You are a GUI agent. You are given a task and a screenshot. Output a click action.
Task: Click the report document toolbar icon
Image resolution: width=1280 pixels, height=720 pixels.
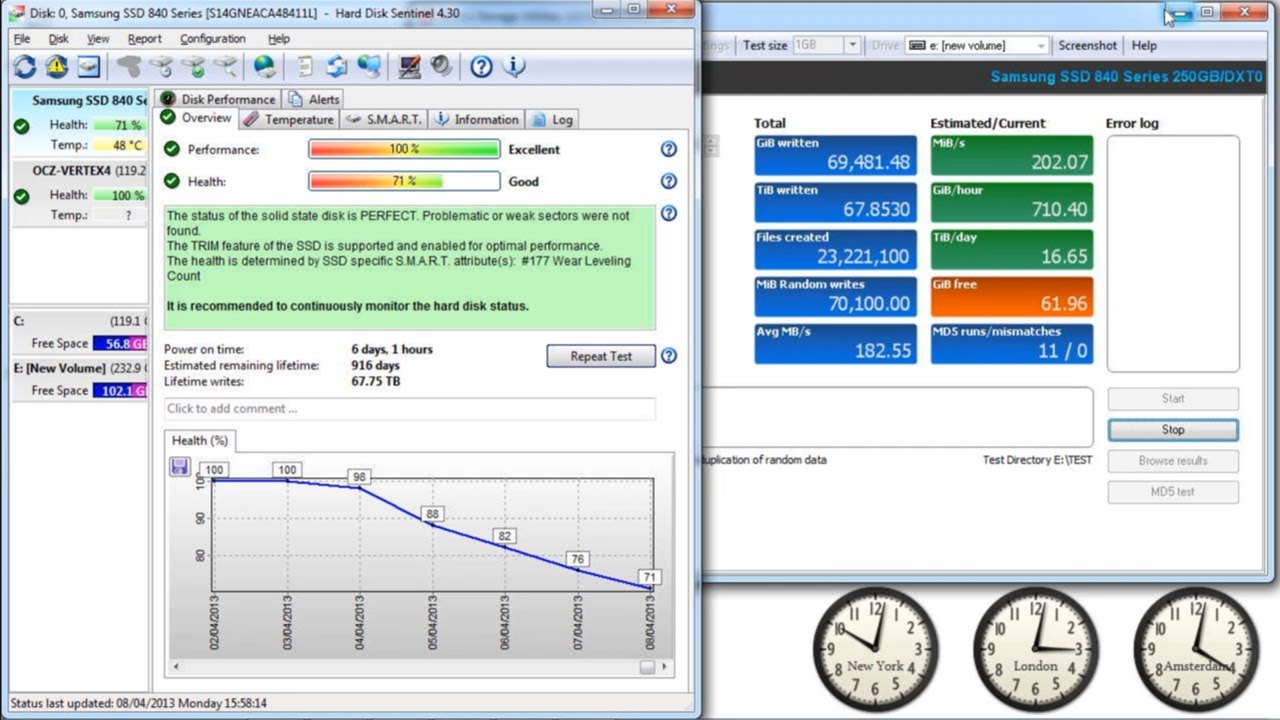pos(305,67)
